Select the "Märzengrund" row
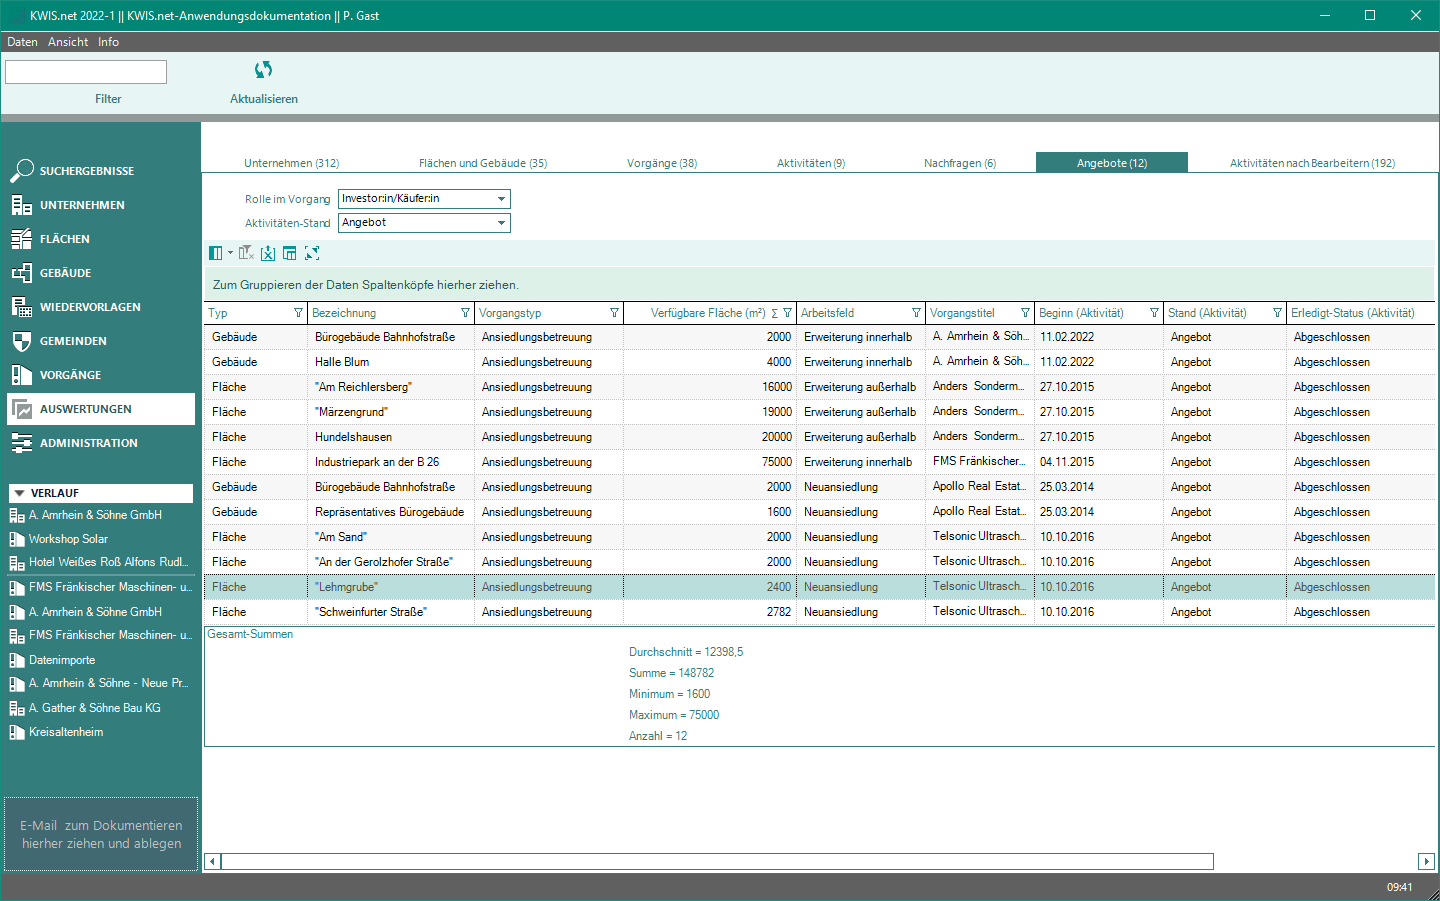This screenshot has width=1440, height=901. 819,412
